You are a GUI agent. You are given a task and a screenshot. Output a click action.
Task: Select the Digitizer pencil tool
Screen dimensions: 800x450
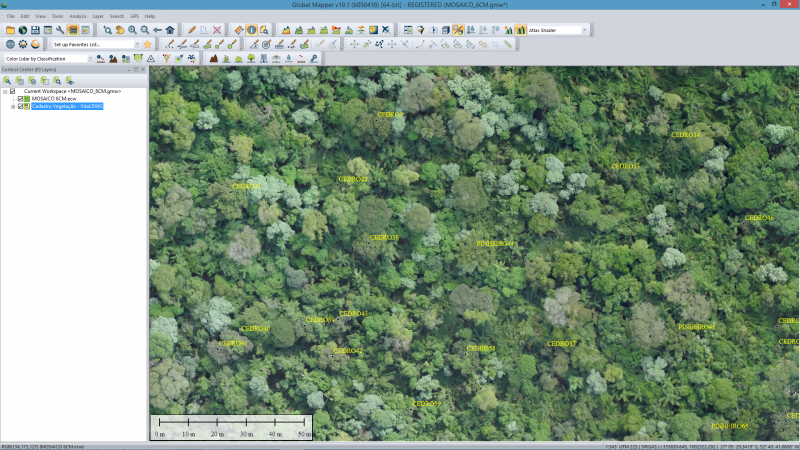[x=192, y=30]
